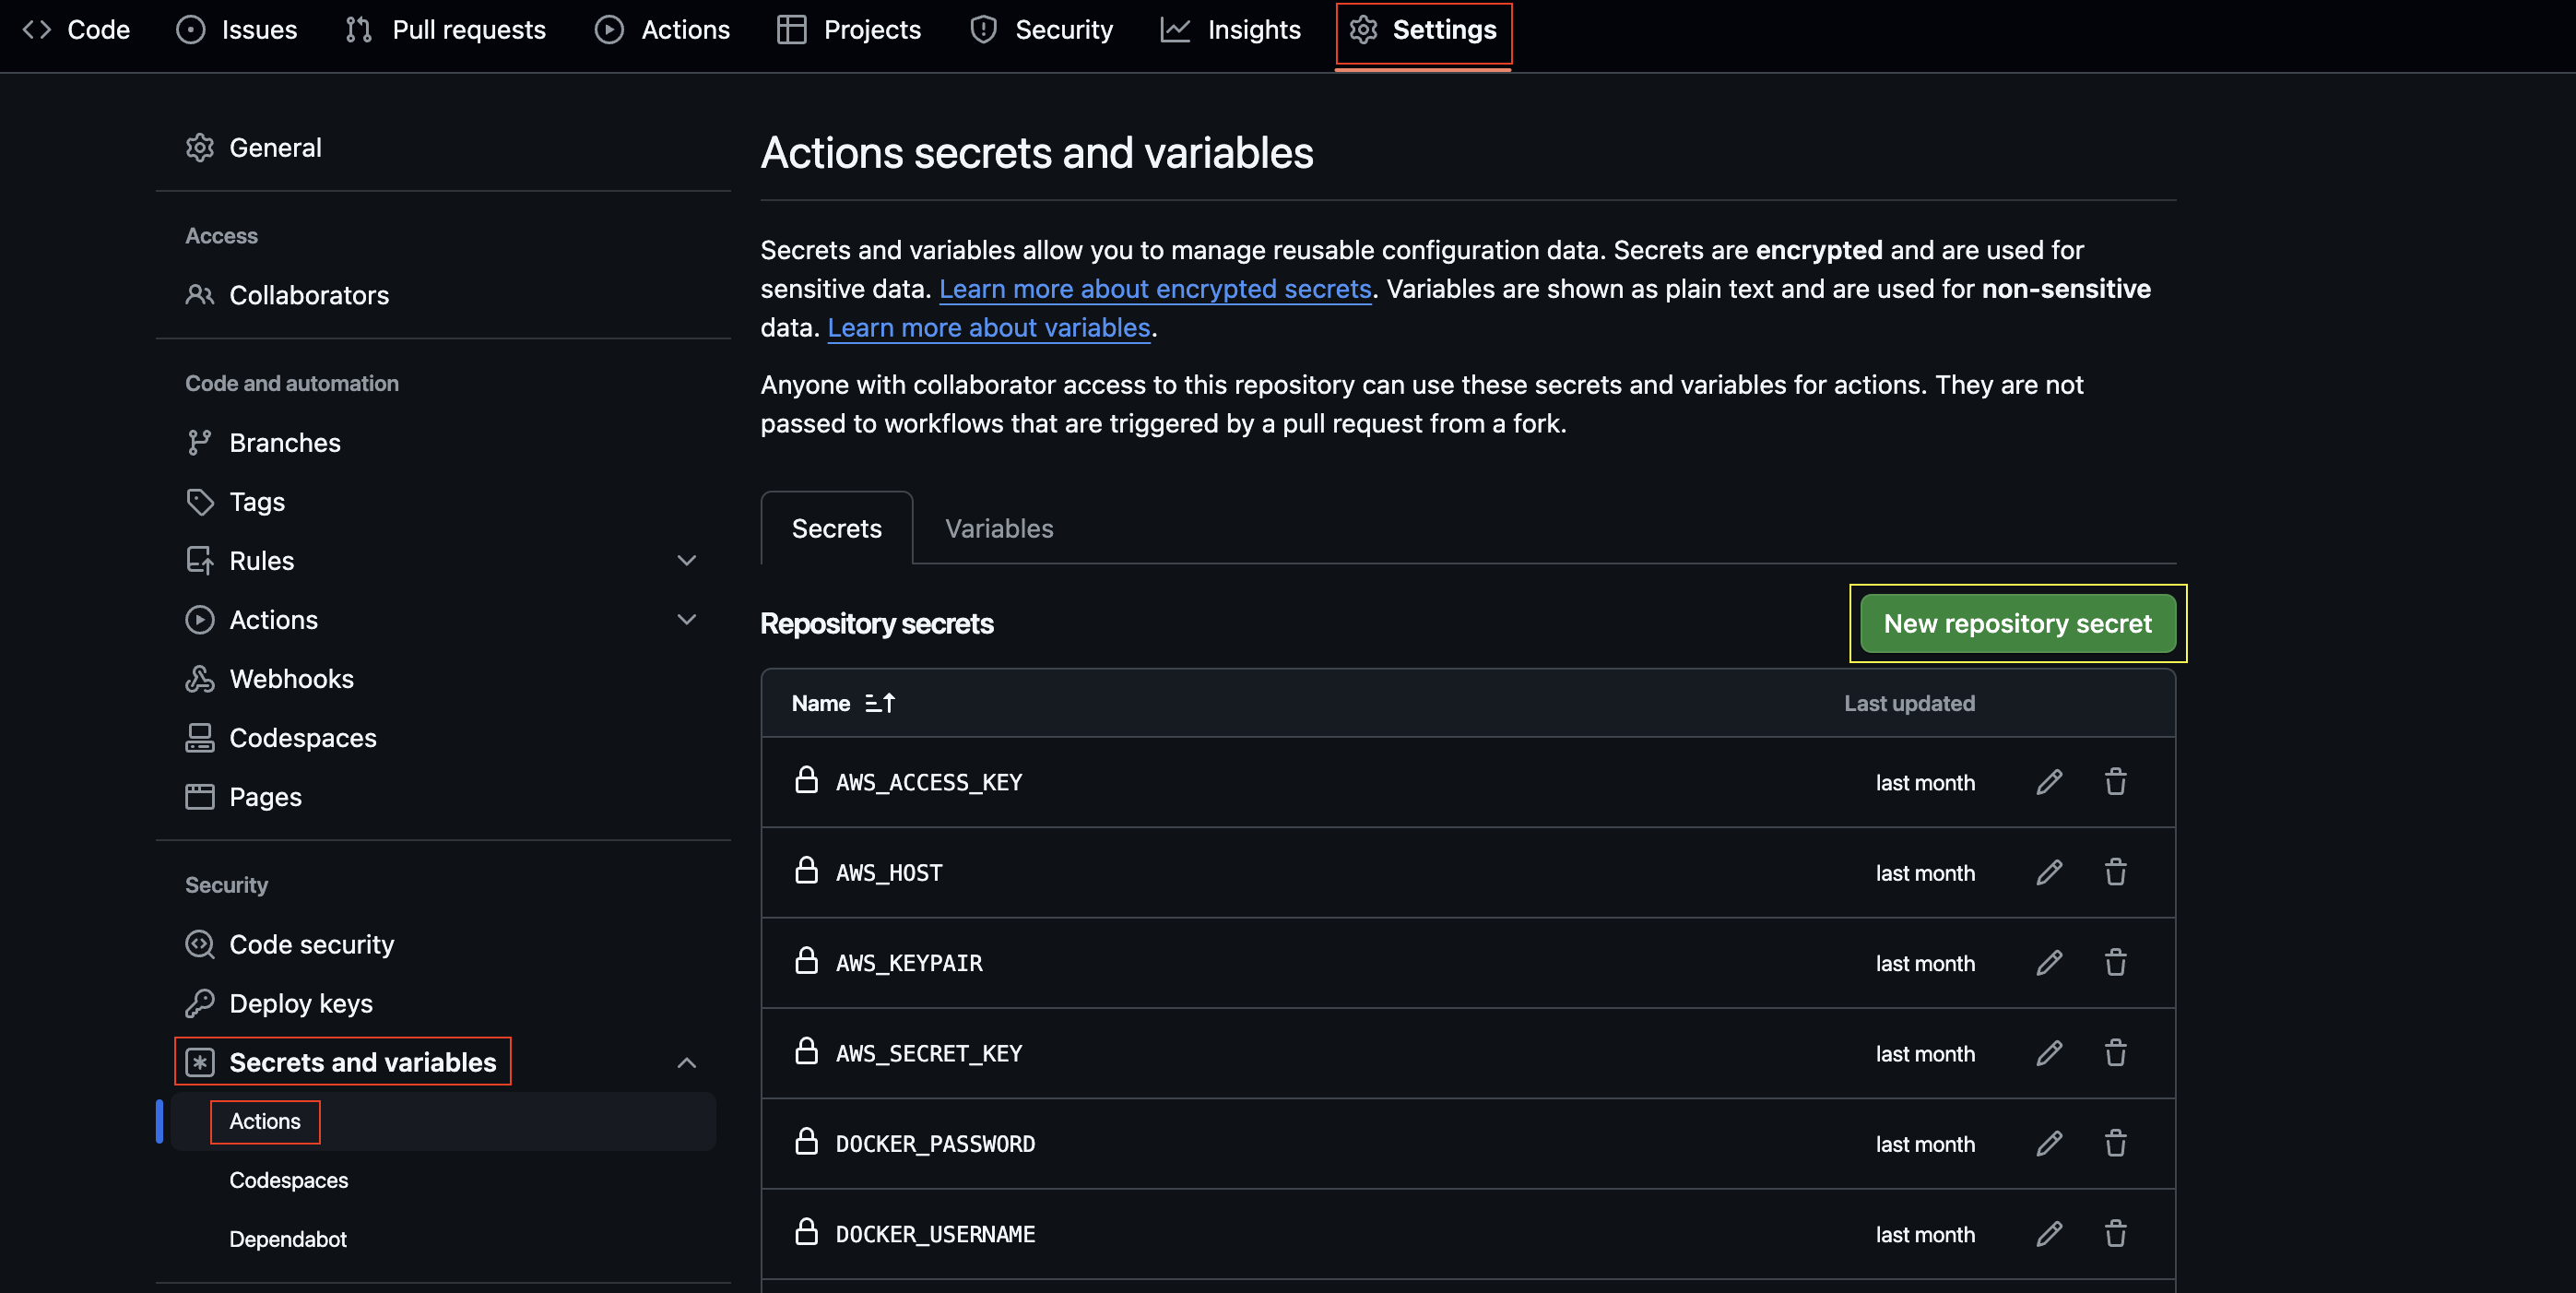Click New repository secret button
2576x1293 pixels.
[2017, 623]
